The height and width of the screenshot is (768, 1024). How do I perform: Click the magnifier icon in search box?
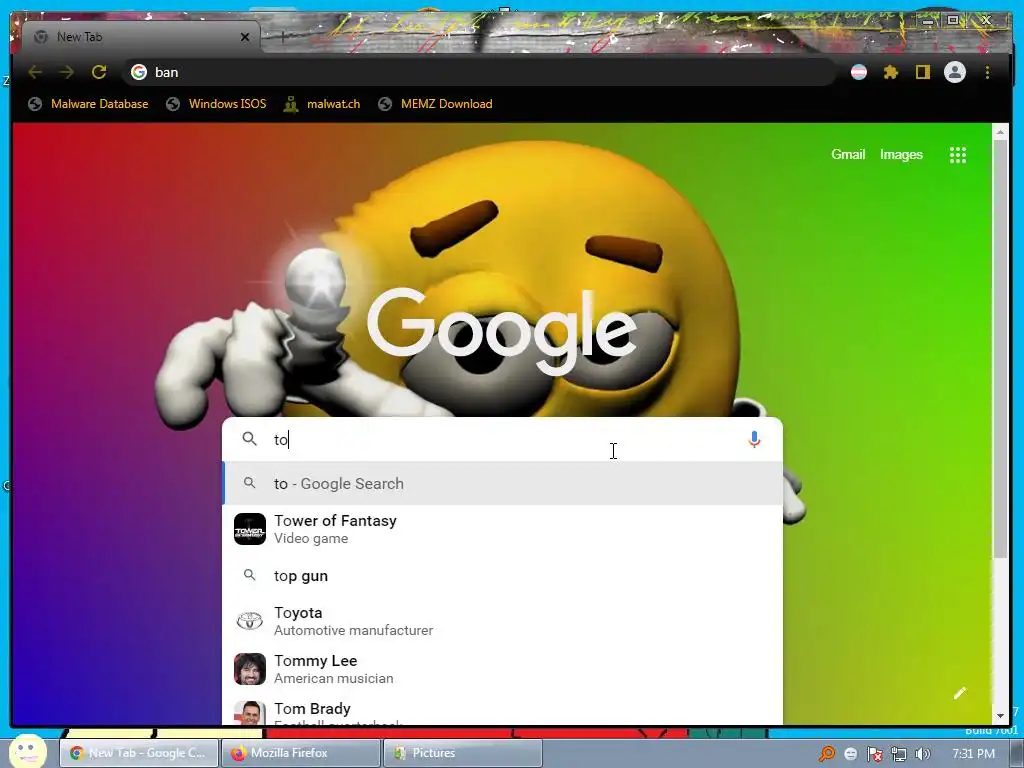[249, 439]
